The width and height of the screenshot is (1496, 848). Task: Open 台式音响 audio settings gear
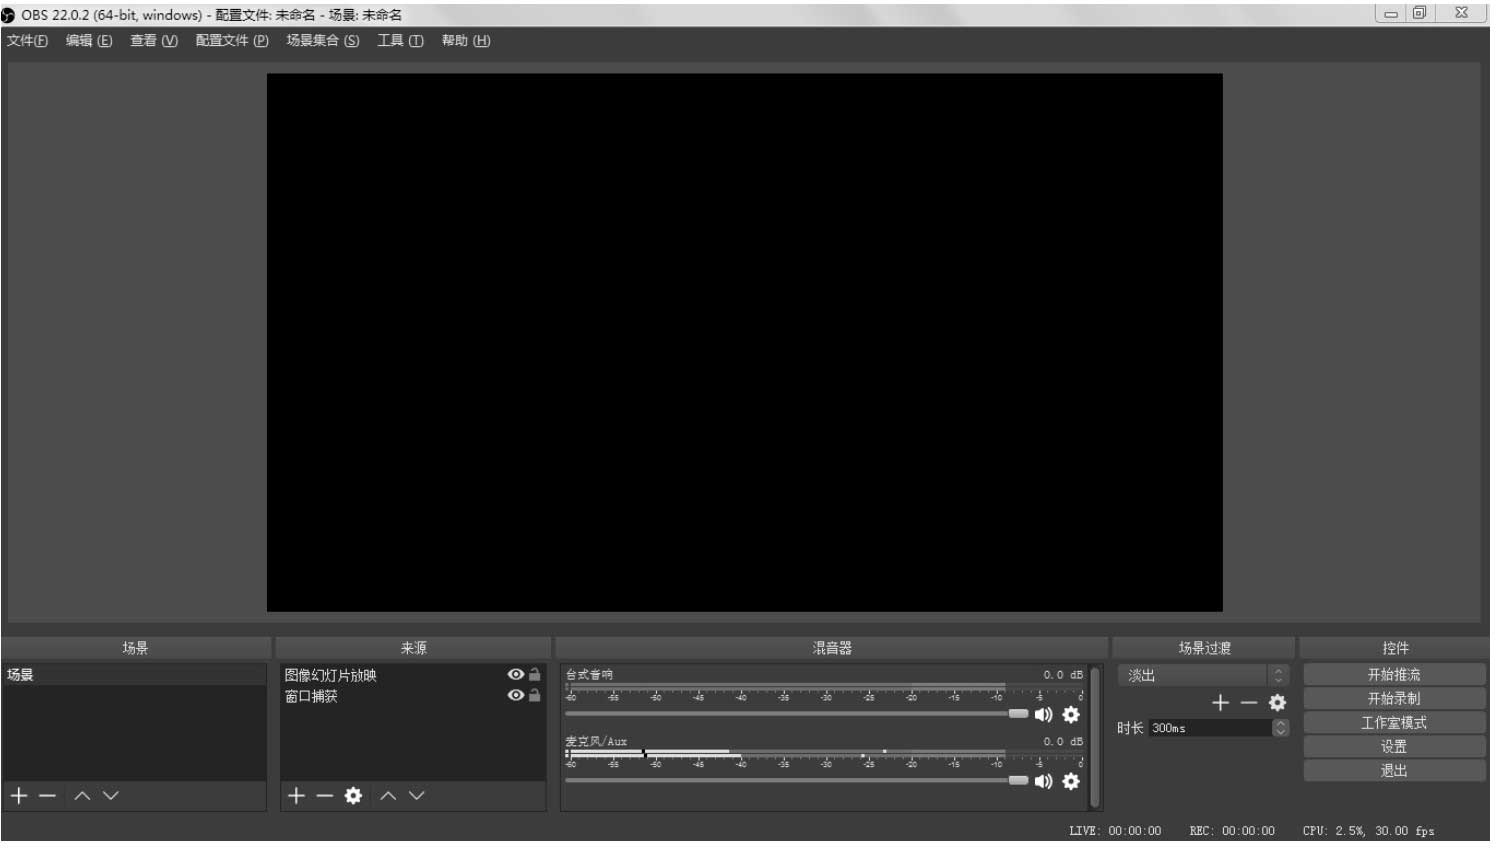[x=1071, y=715]
